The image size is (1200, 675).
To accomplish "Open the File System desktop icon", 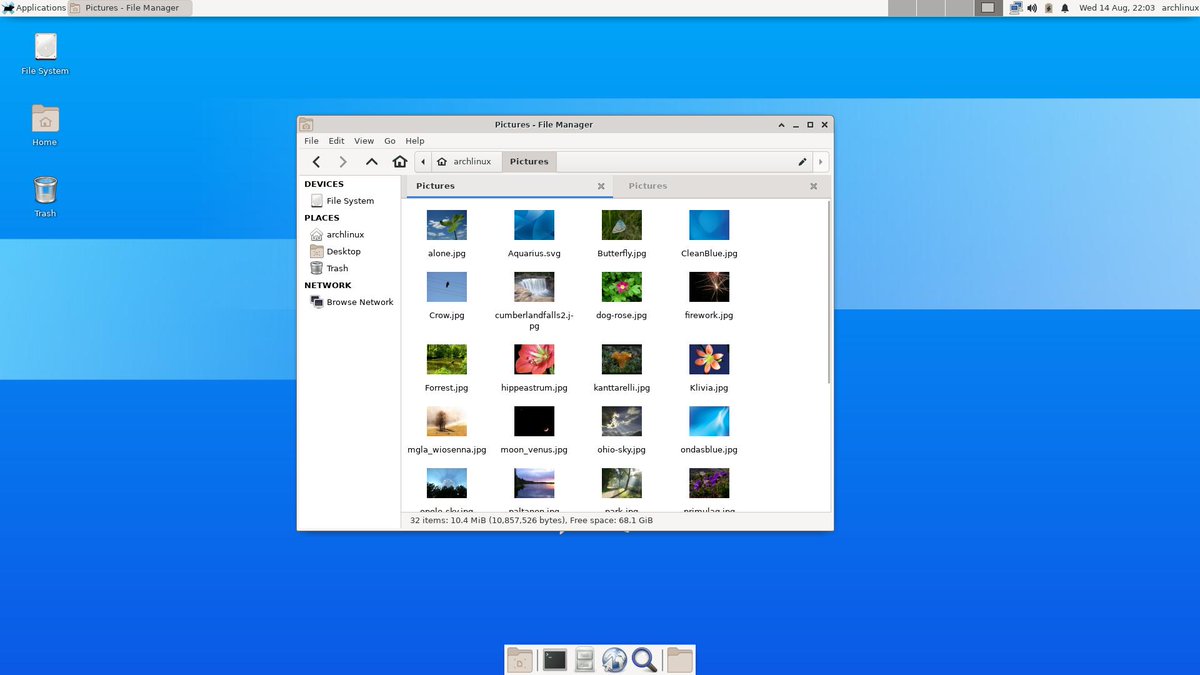I will tap(45, 55).
